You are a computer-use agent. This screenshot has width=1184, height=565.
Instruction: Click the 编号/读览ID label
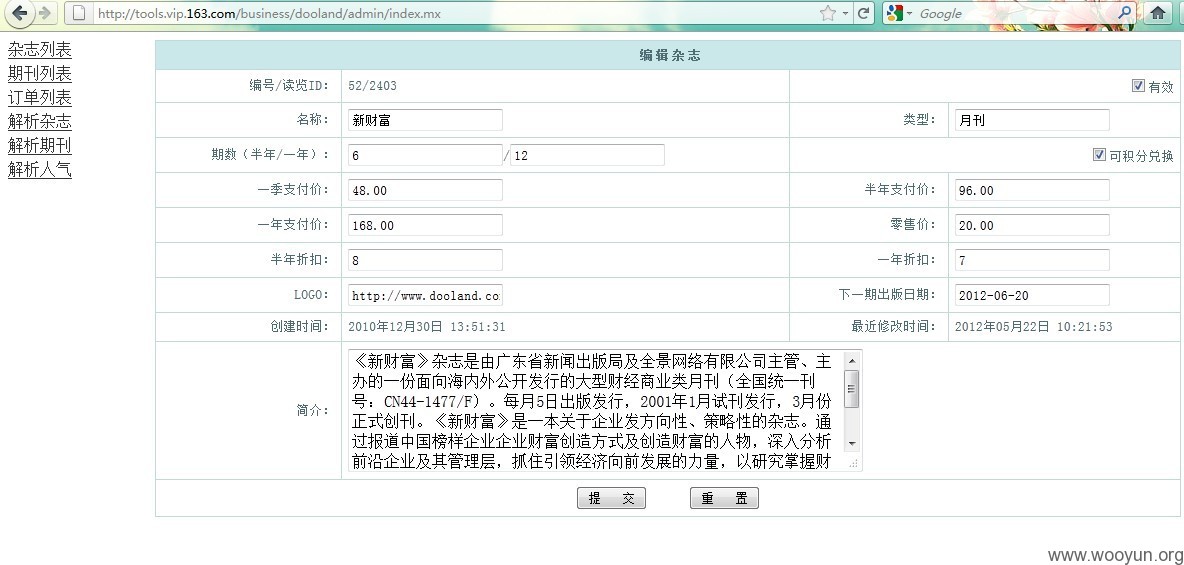tap(289, 85)
